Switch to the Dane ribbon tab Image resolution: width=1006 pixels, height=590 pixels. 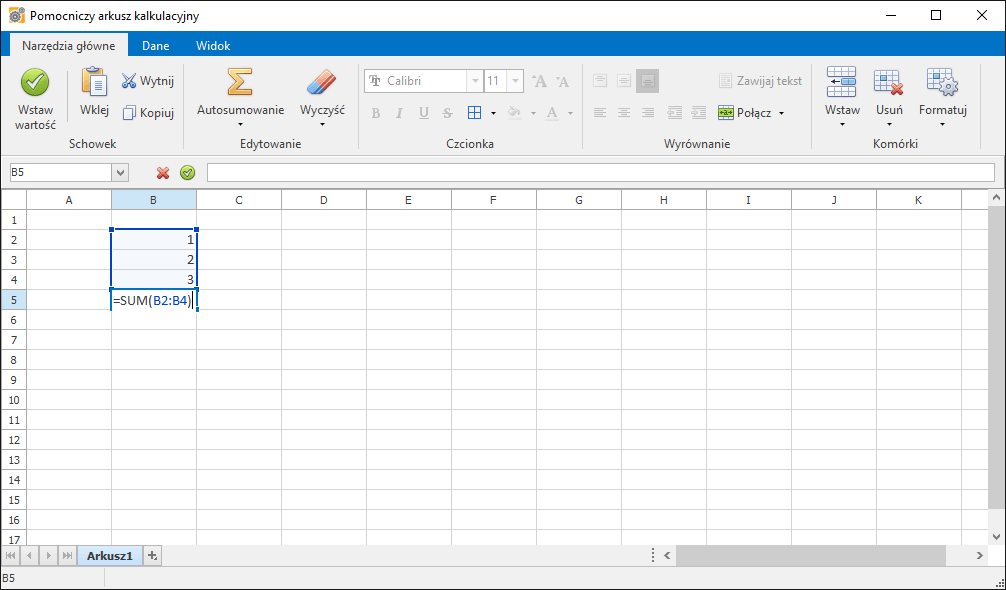(155, 45)
